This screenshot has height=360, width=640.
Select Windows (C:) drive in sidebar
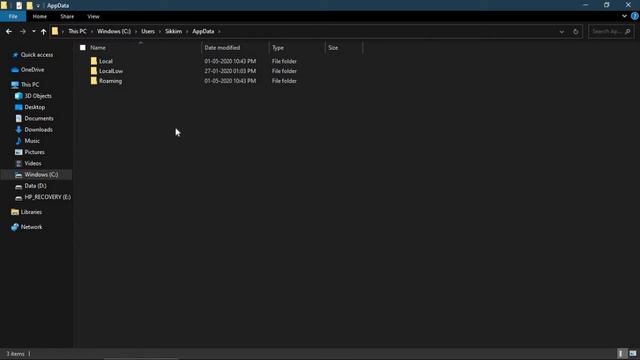(x=41, y=174)
